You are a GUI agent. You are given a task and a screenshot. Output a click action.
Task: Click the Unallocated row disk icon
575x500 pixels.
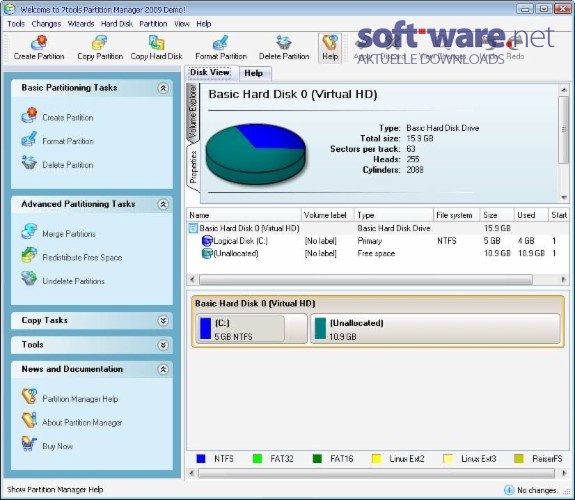point(207,253)
